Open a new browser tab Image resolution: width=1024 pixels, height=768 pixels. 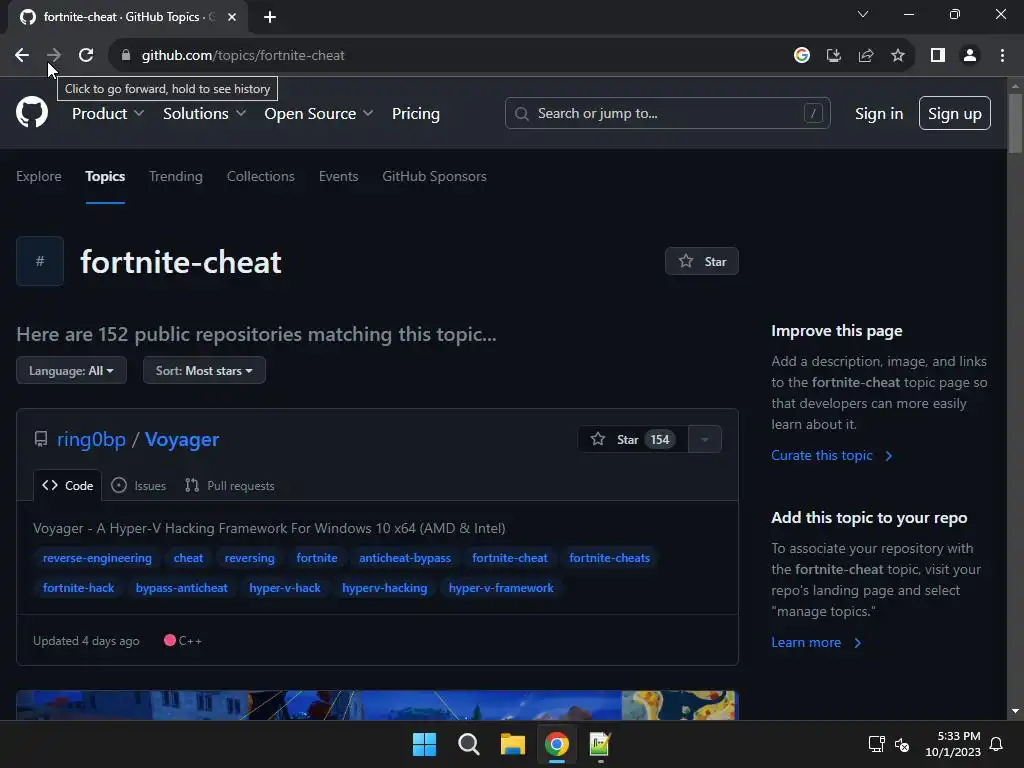(x=270, y=17)
